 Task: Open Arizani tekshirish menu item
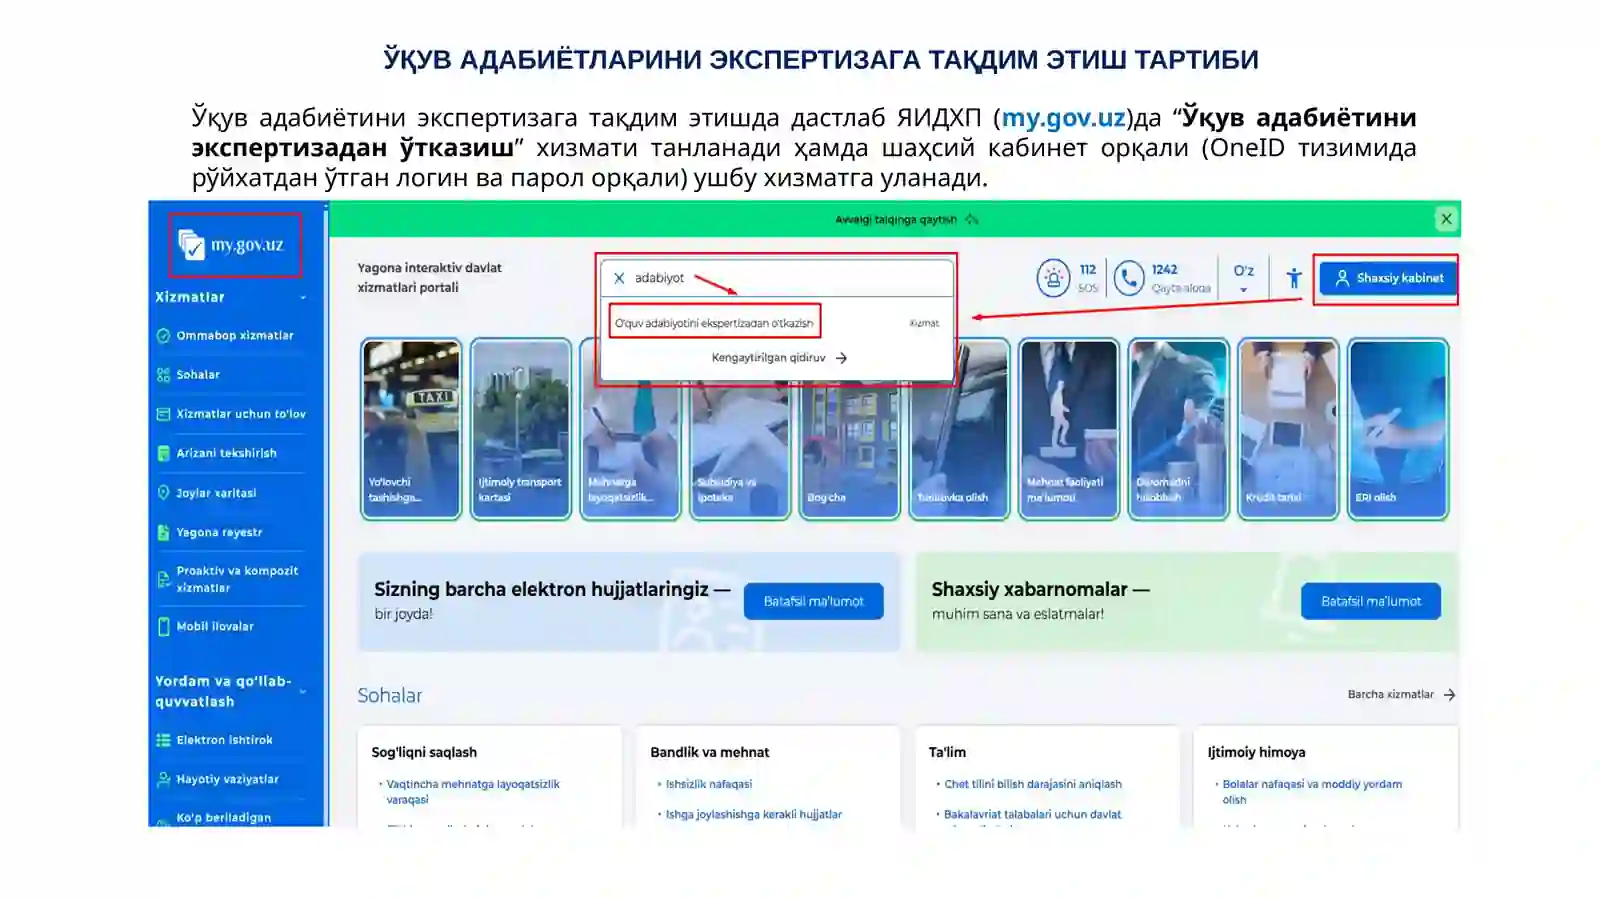pyautogui.click(x=227, y=453)
